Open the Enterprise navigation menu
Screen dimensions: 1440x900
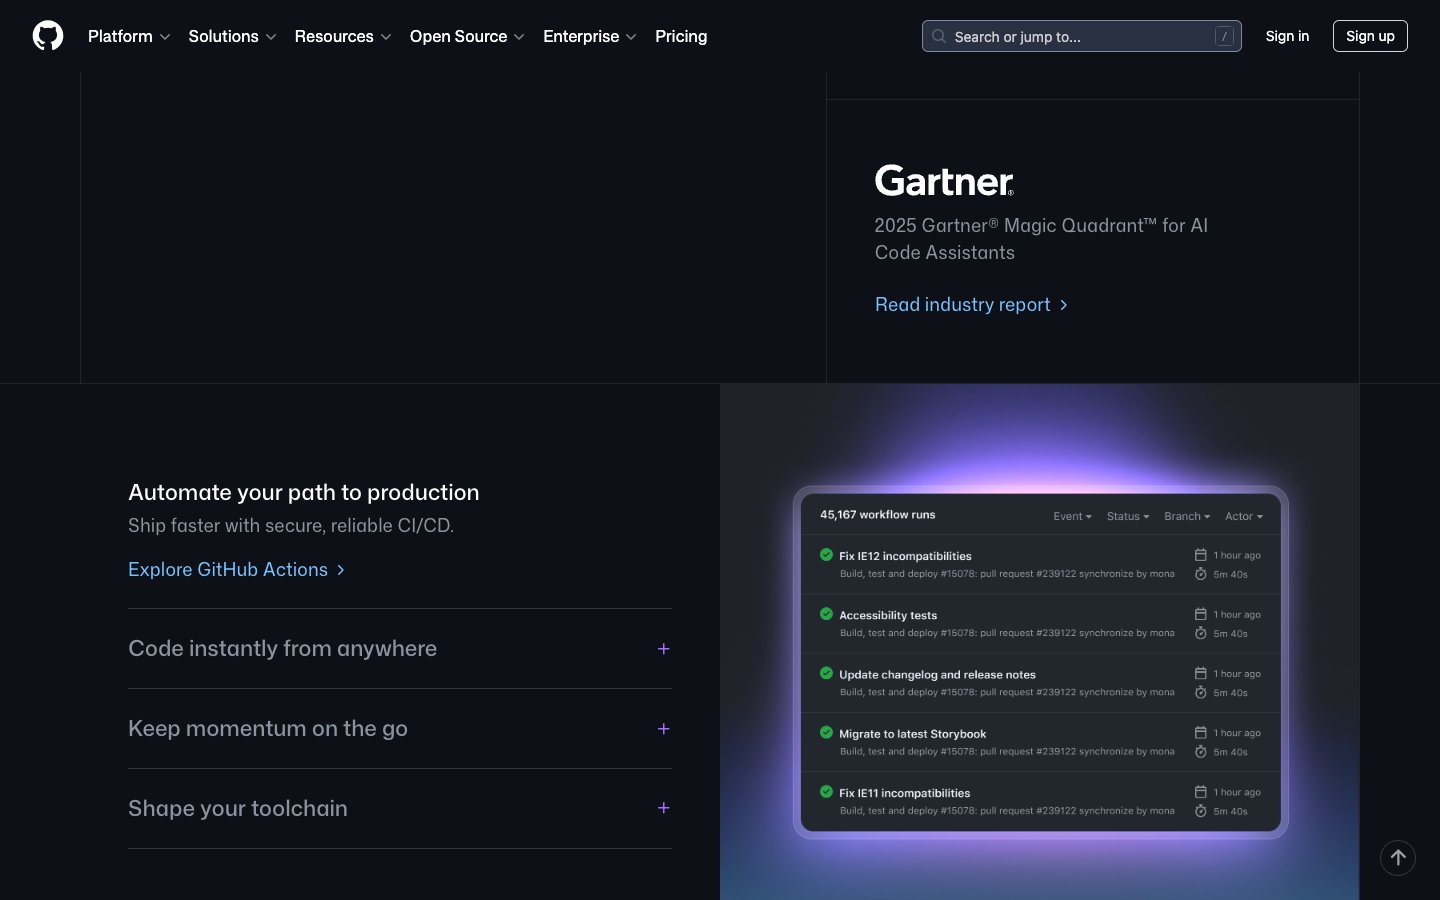pos(589,36)
